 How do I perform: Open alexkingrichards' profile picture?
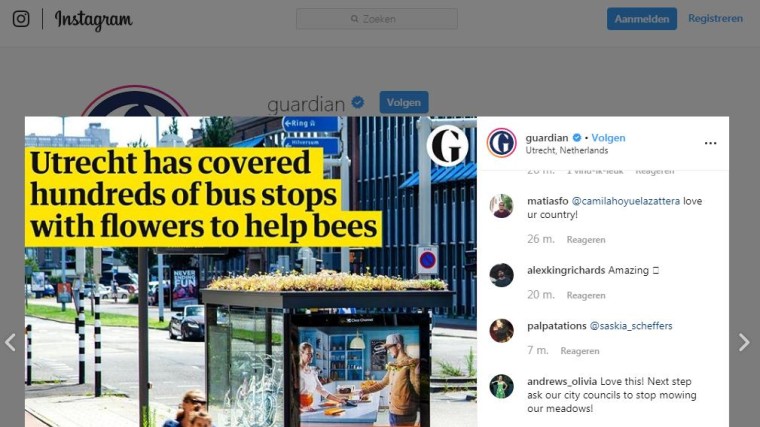(501, 275)
